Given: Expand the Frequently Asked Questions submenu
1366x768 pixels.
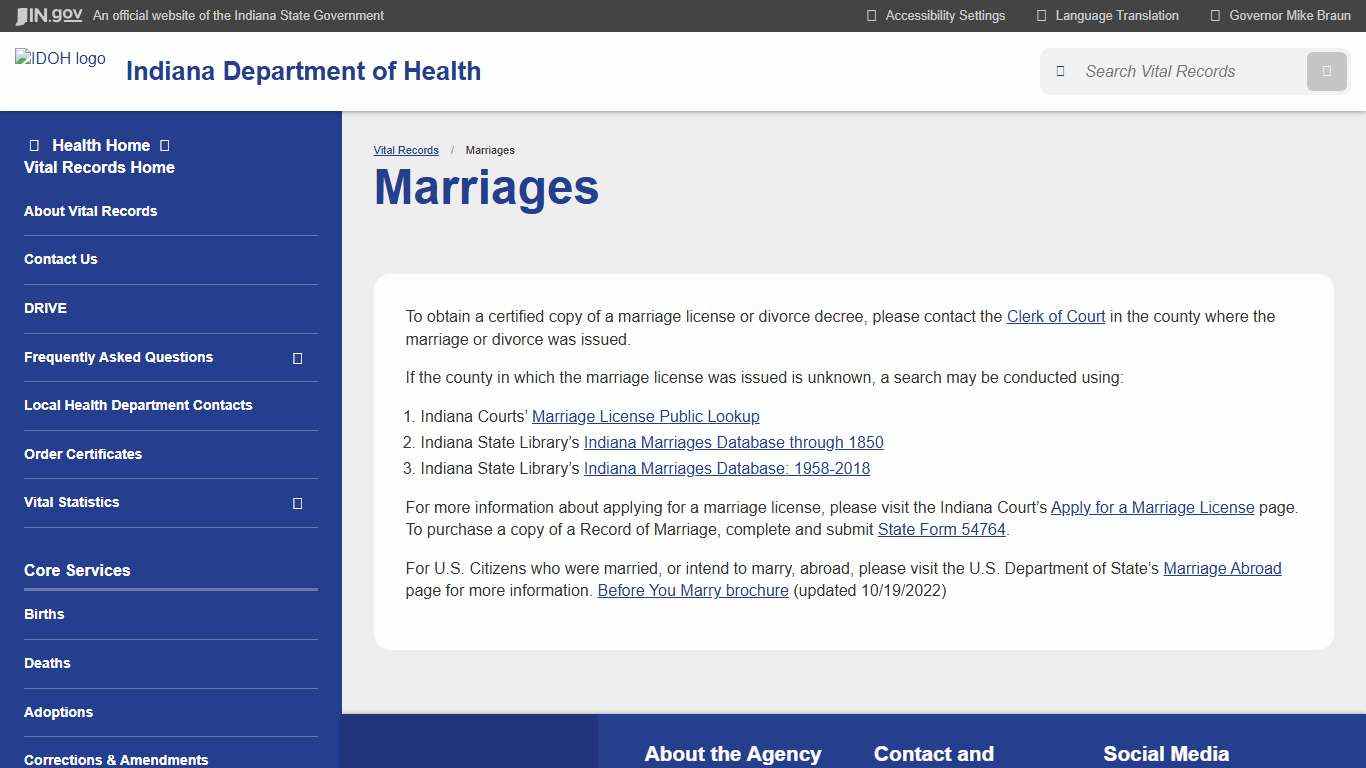Looking at the screenshot, I should [x=297, y=357].
